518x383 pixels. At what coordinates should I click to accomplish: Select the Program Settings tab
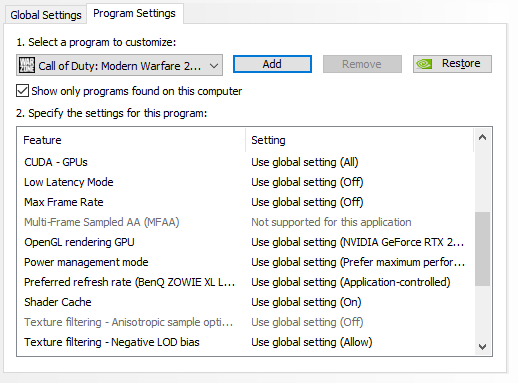coord(134,13)
